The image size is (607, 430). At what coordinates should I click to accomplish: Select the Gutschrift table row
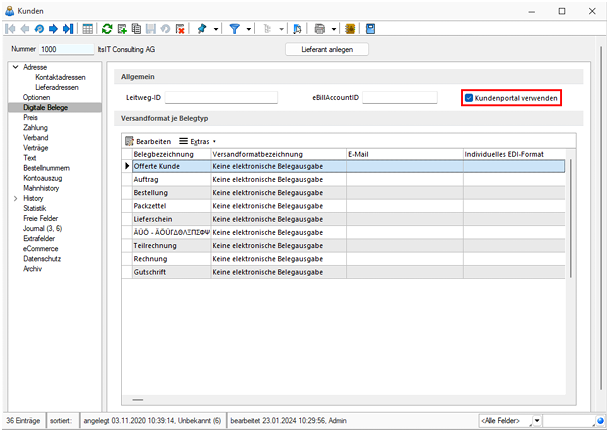(x=343, y=272)
